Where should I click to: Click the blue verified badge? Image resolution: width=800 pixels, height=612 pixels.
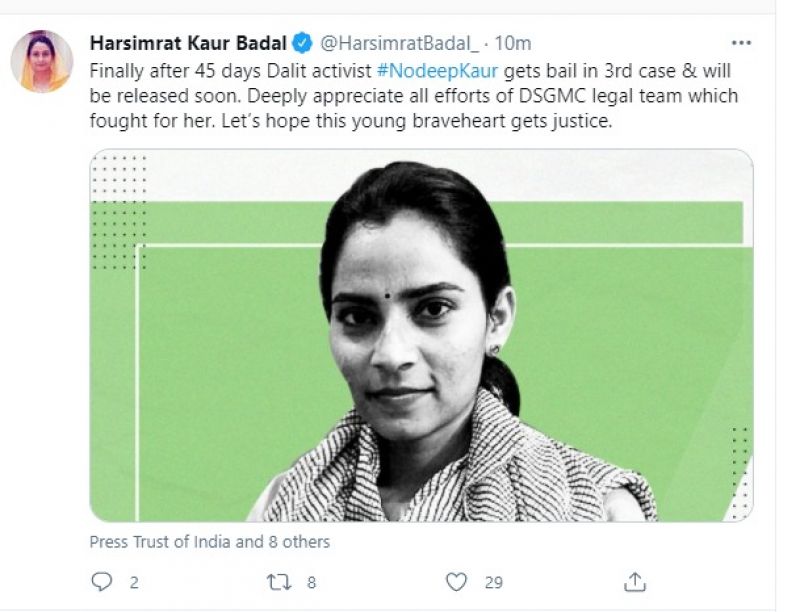(302, 43)
